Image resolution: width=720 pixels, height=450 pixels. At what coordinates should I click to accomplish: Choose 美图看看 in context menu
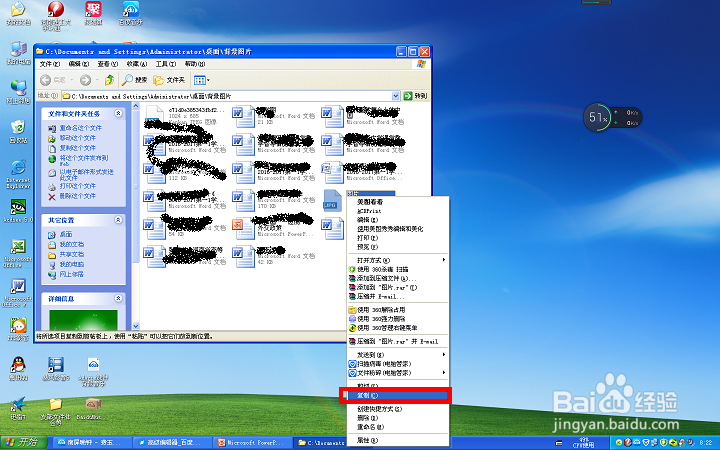[x=398, y=202]
